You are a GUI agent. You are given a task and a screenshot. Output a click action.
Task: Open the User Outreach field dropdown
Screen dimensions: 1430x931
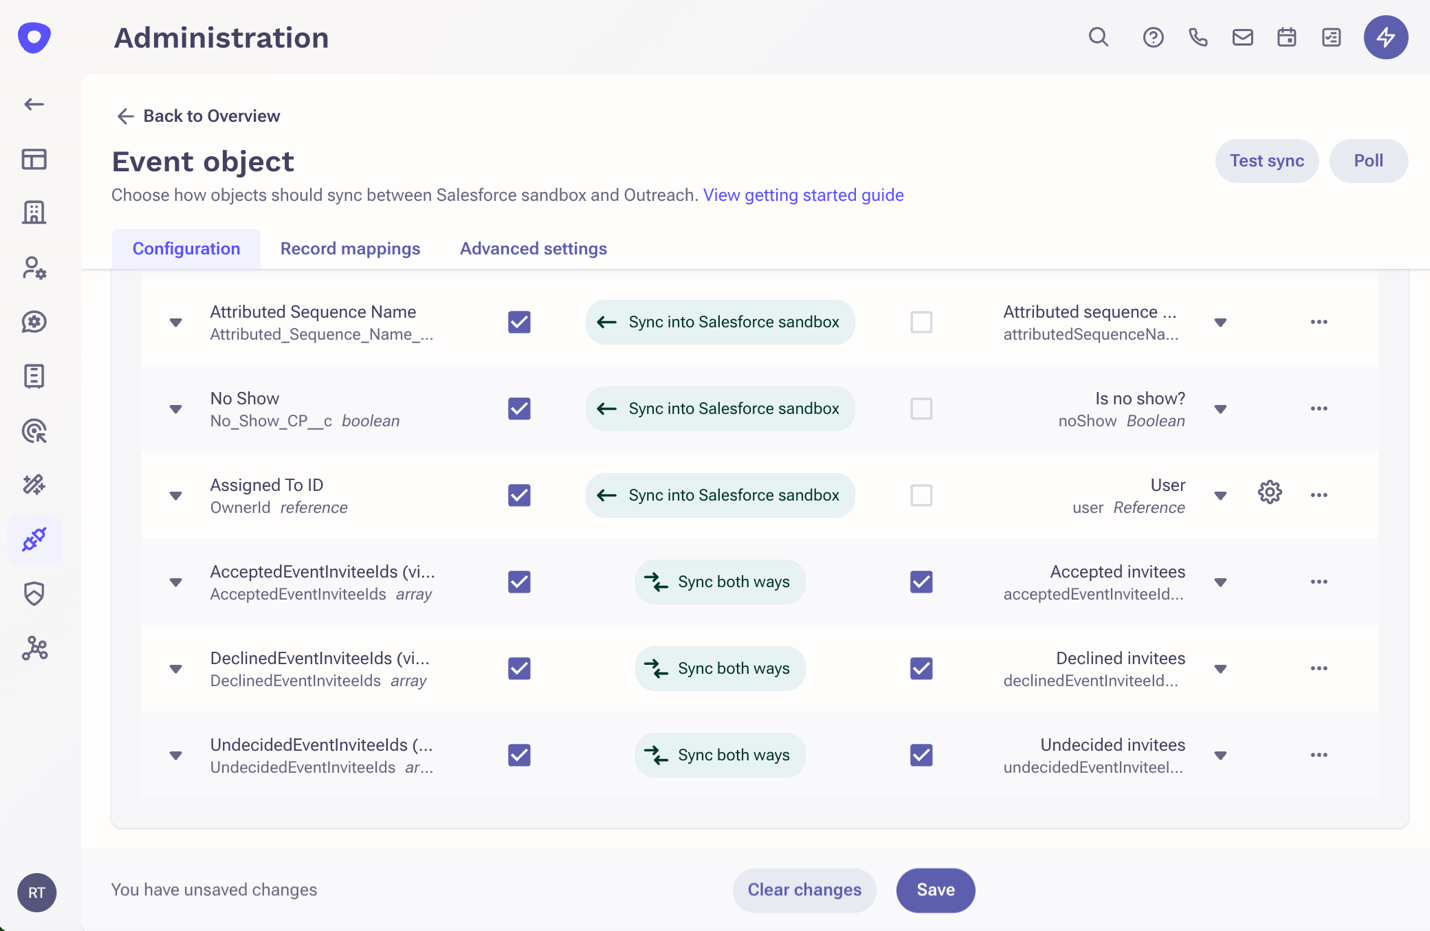tap(1221, 496)
